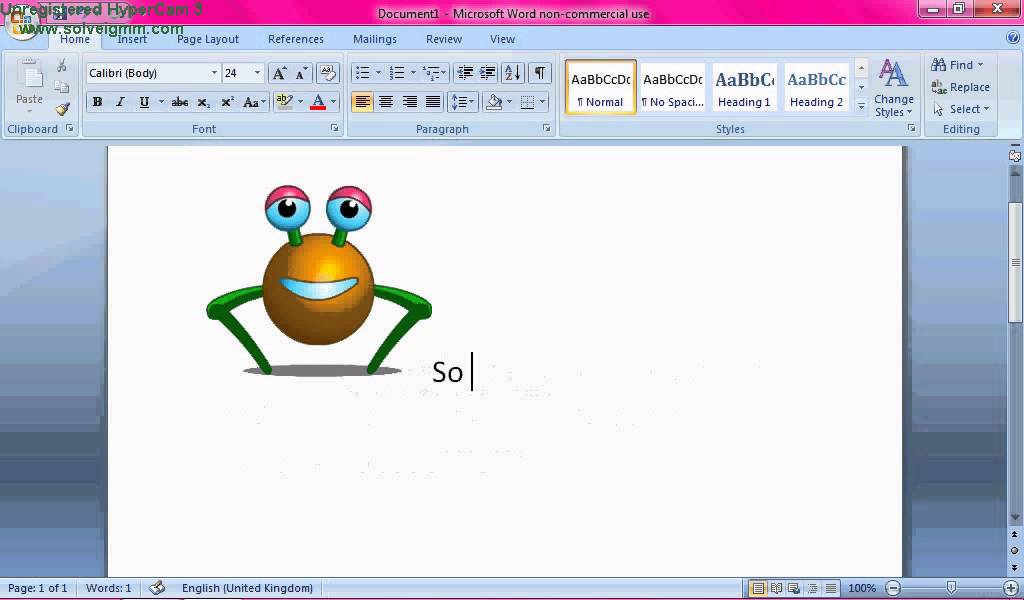Open the Calibri font name dropdown
Screen dimensions: 1024x600
click(214, 73)
